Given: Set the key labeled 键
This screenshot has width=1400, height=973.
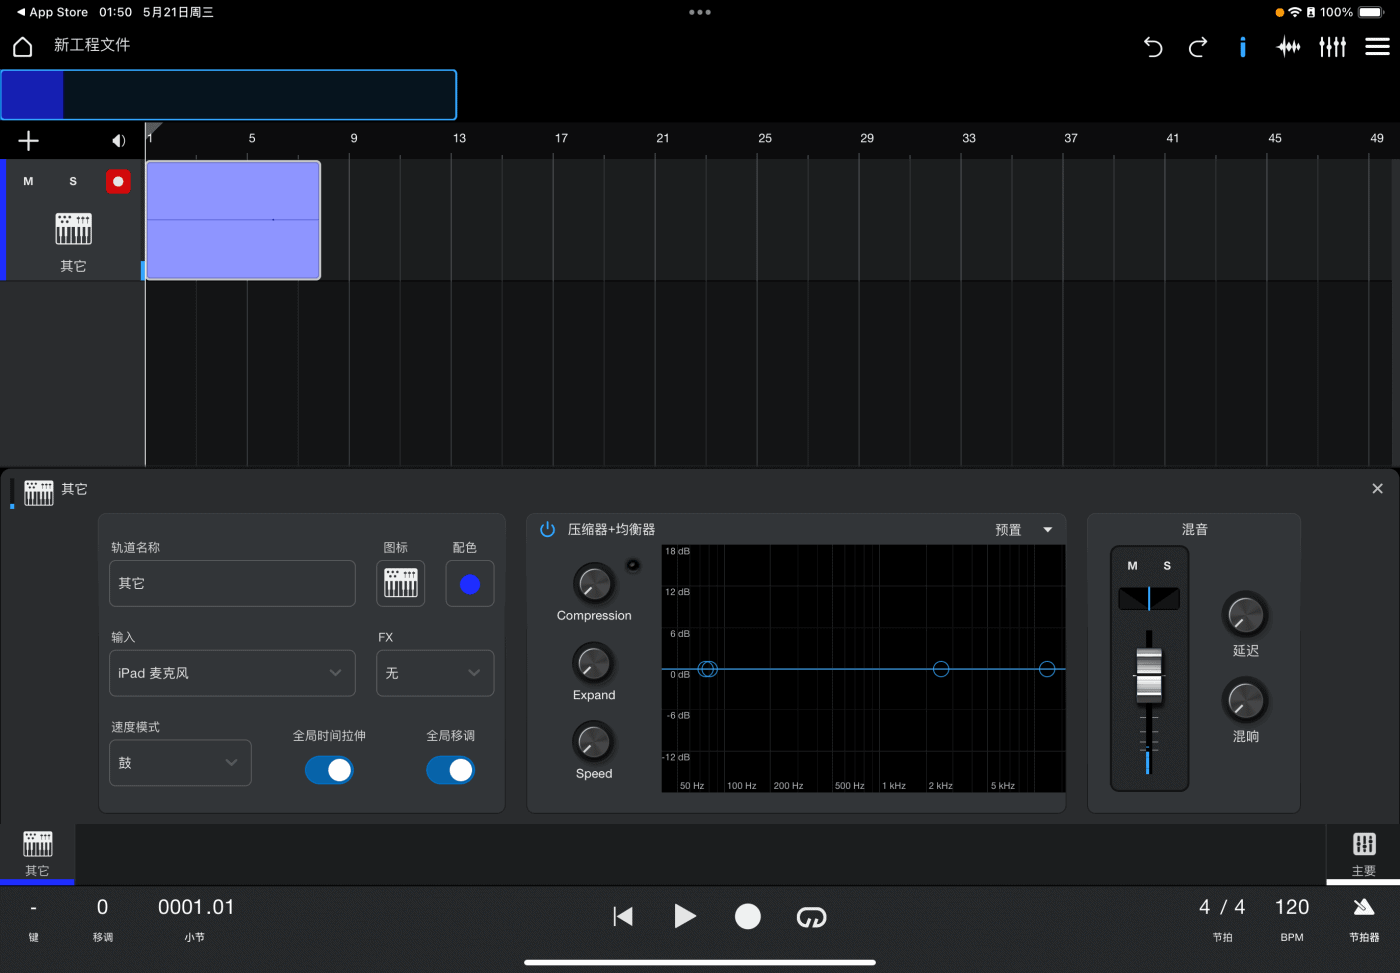Looking at the screenshot, I should point(33,919).
